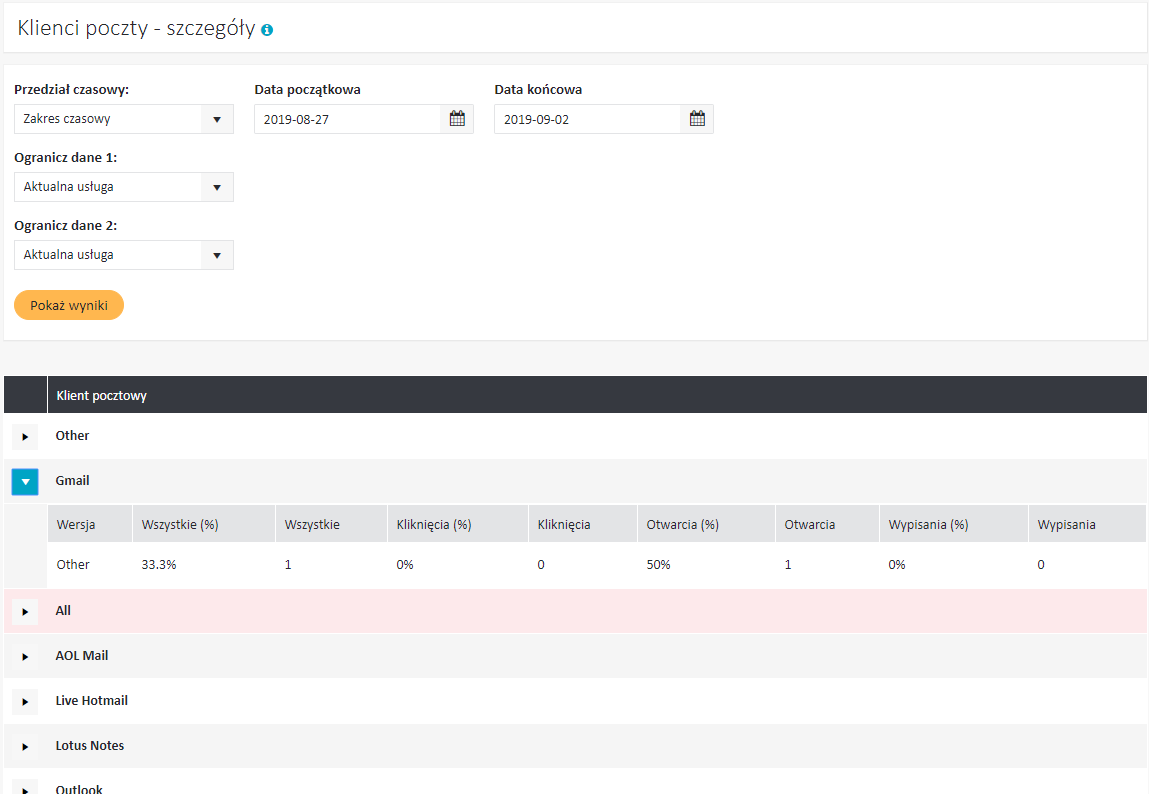Expand the Live Hotmail row
The width and height of the screenshot is (1149, 794).
point(25,702)
